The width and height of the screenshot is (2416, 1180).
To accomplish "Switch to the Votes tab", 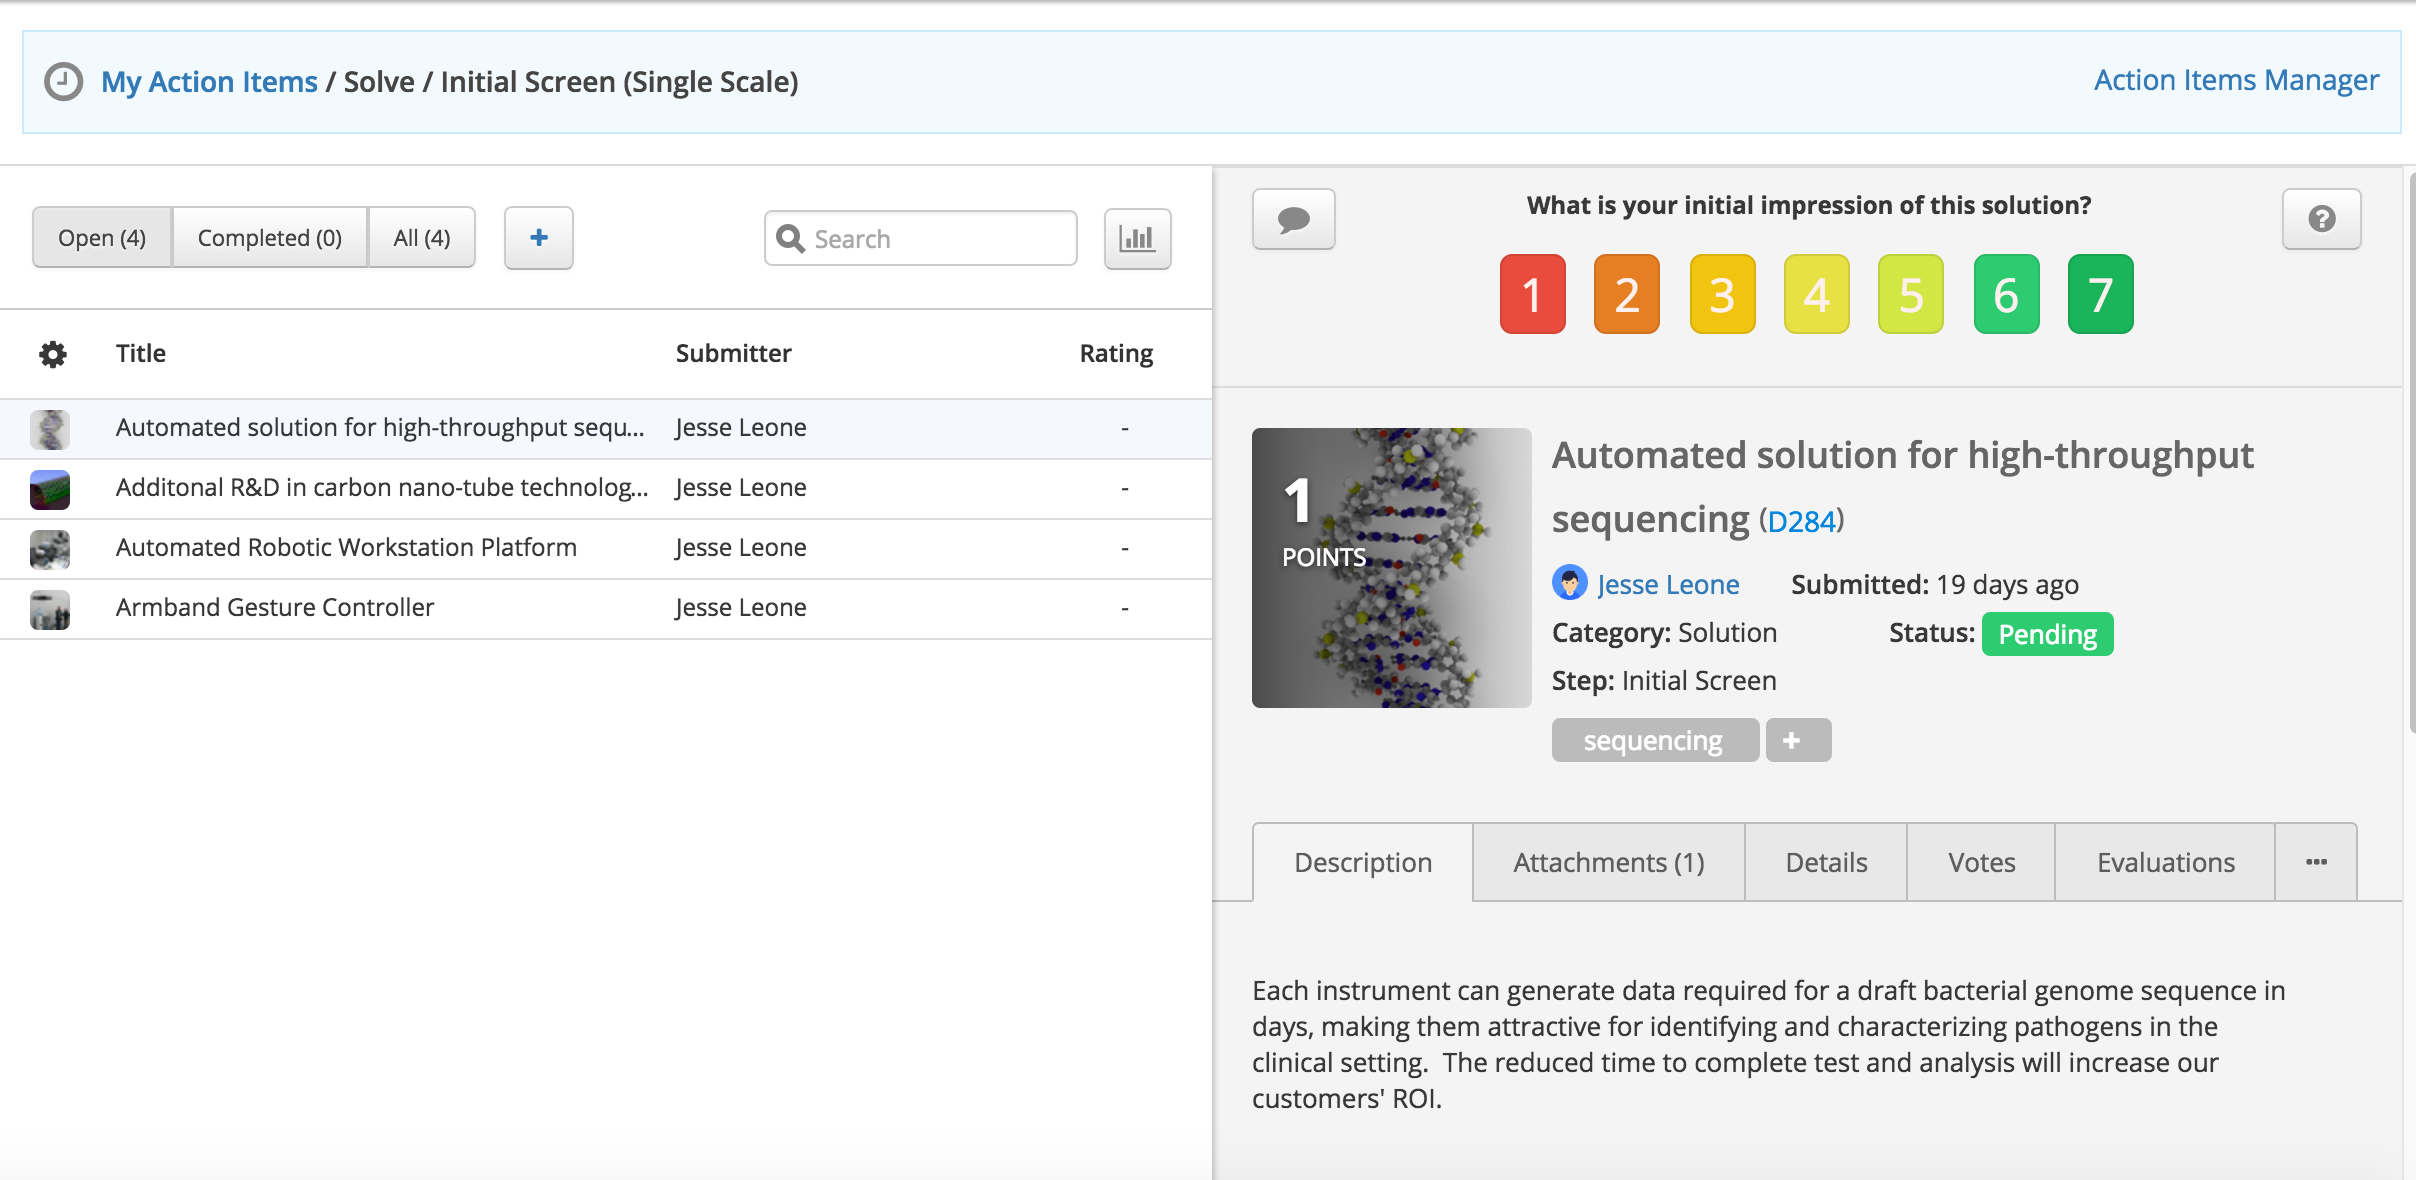I will click(1981, 862).
